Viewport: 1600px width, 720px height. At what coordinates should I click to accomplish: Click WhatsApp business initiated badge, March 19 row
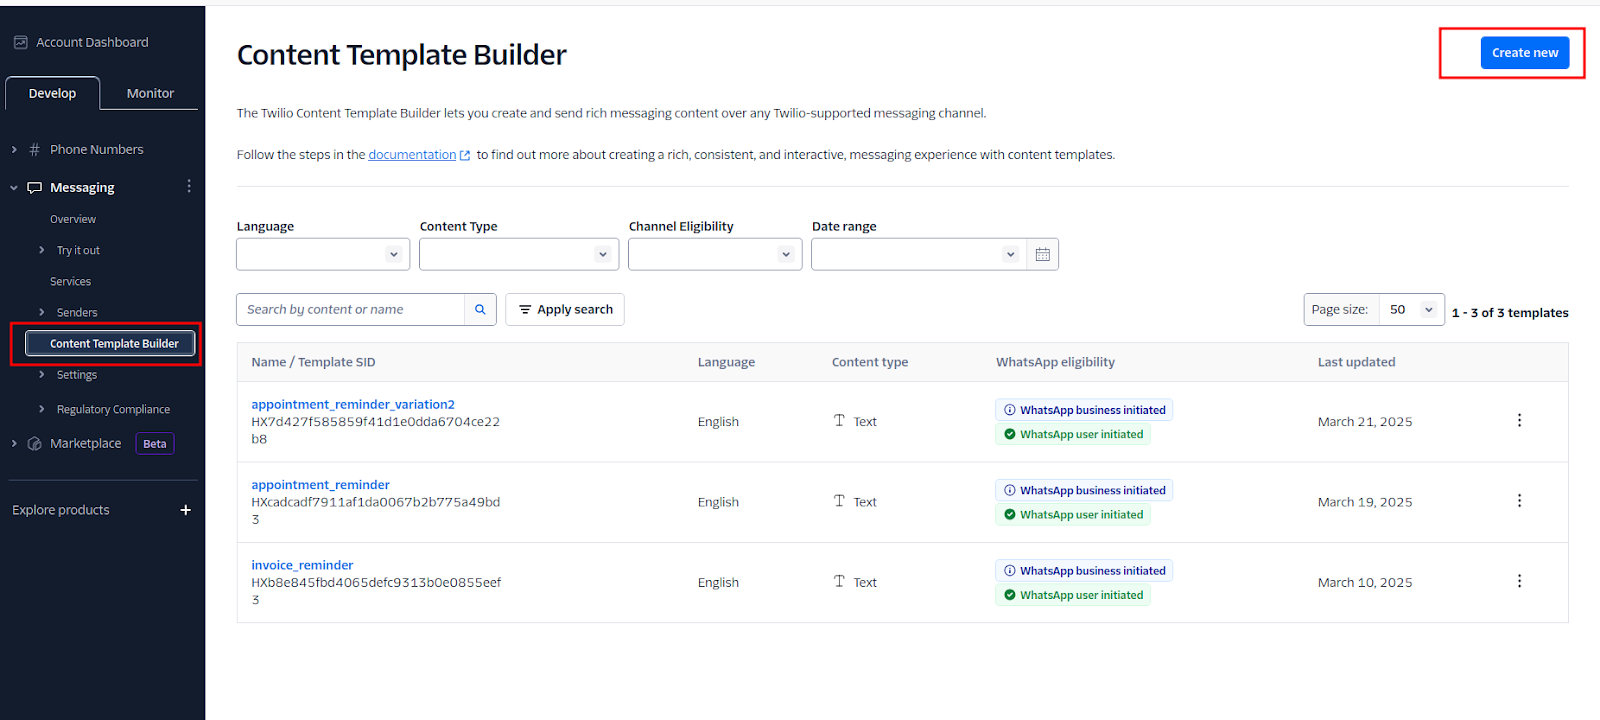(x=1084, y=490)
